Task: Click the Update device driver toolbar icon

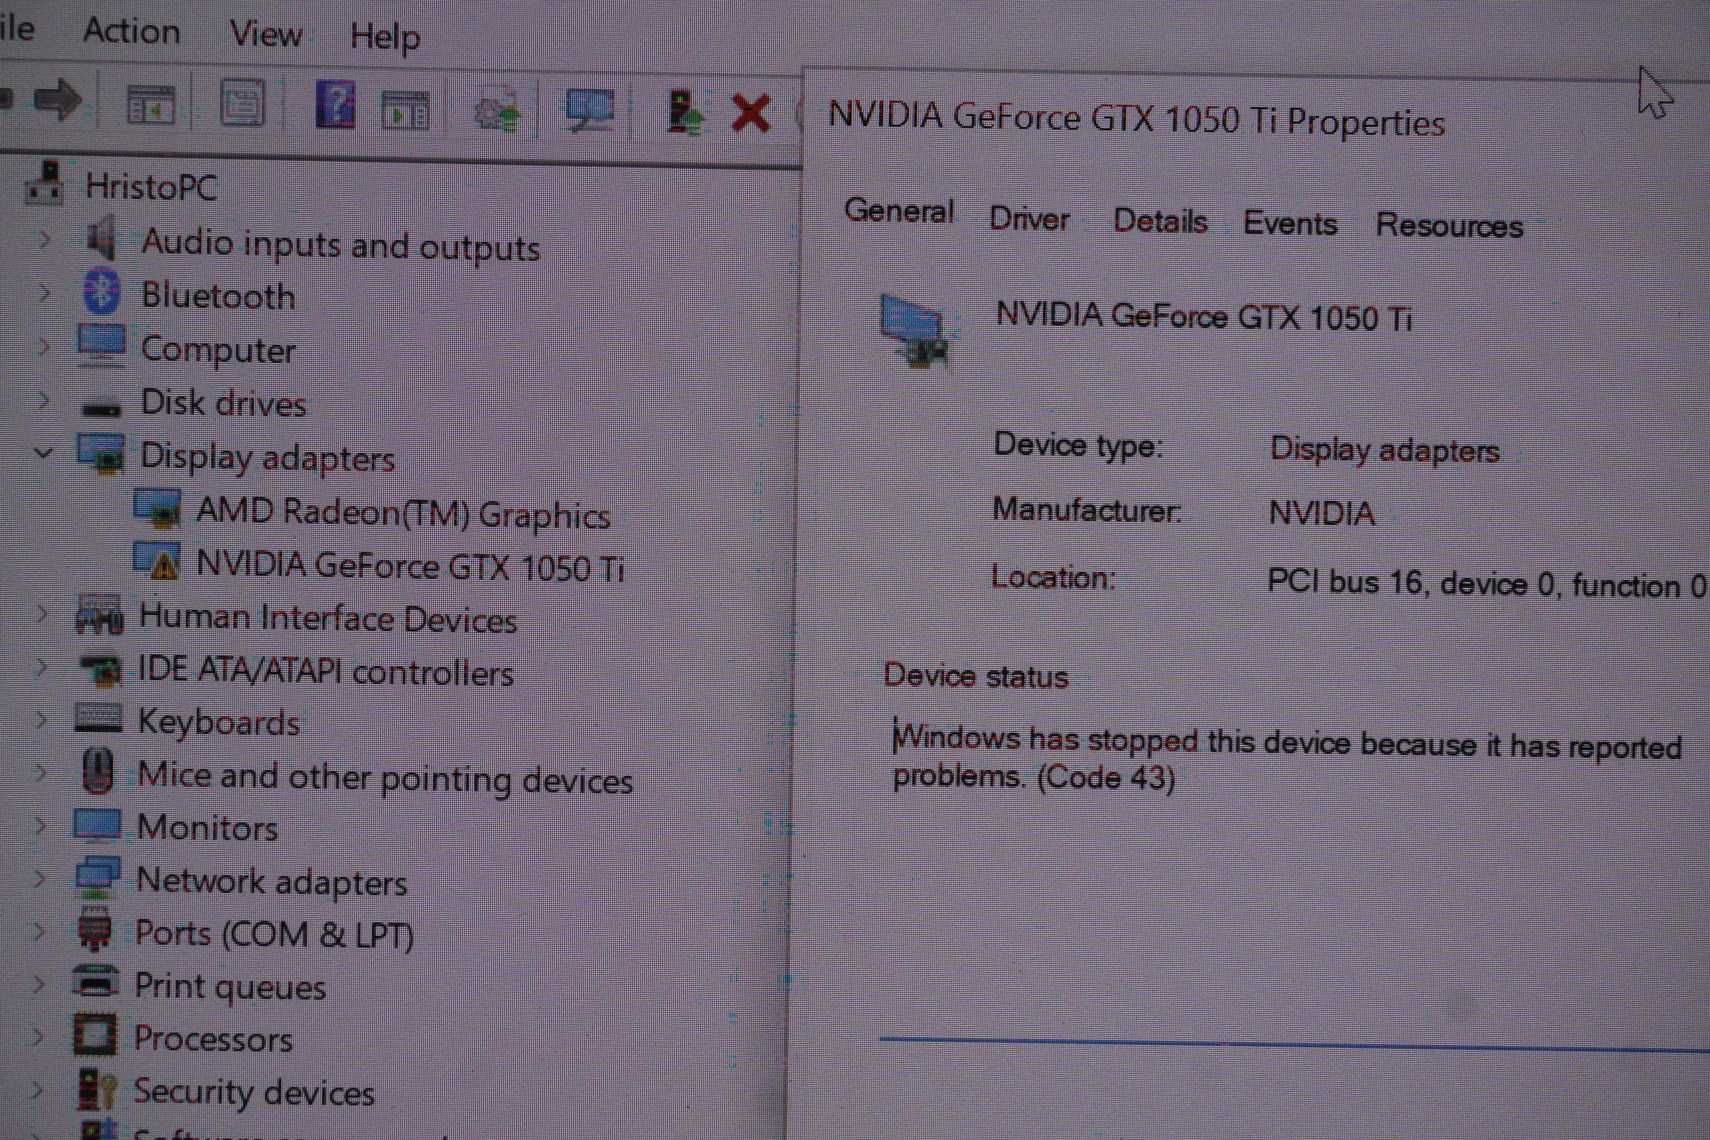Action: [497, 109]
